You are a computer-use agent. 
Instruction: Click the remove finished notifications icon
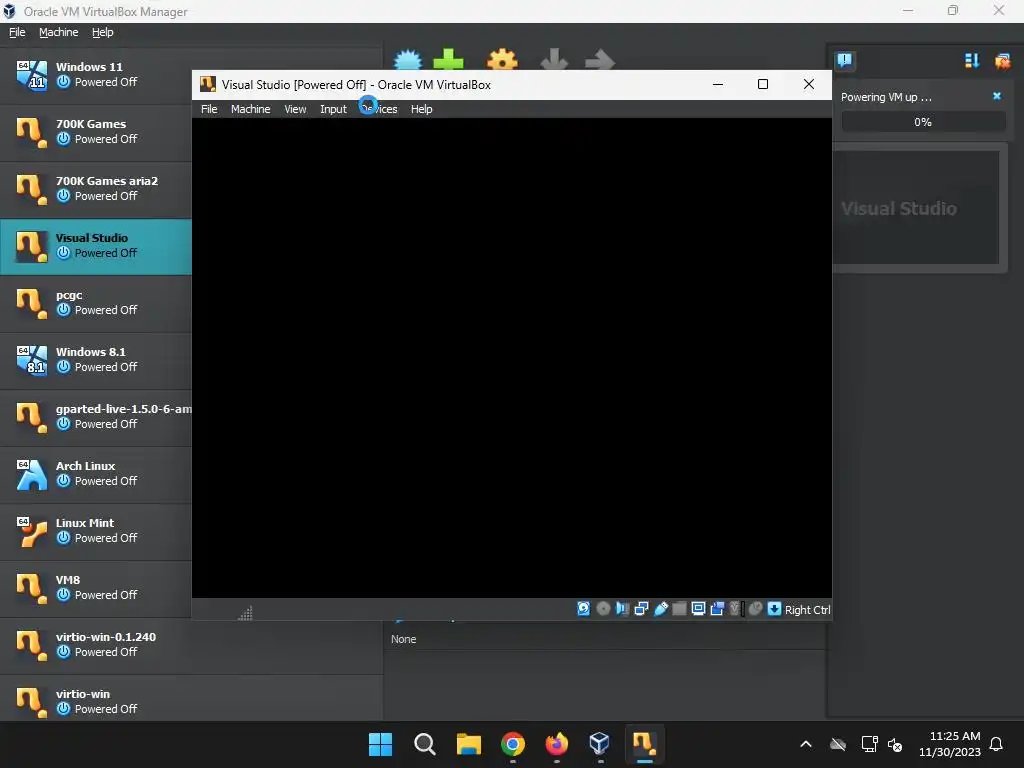[1002, 61]
